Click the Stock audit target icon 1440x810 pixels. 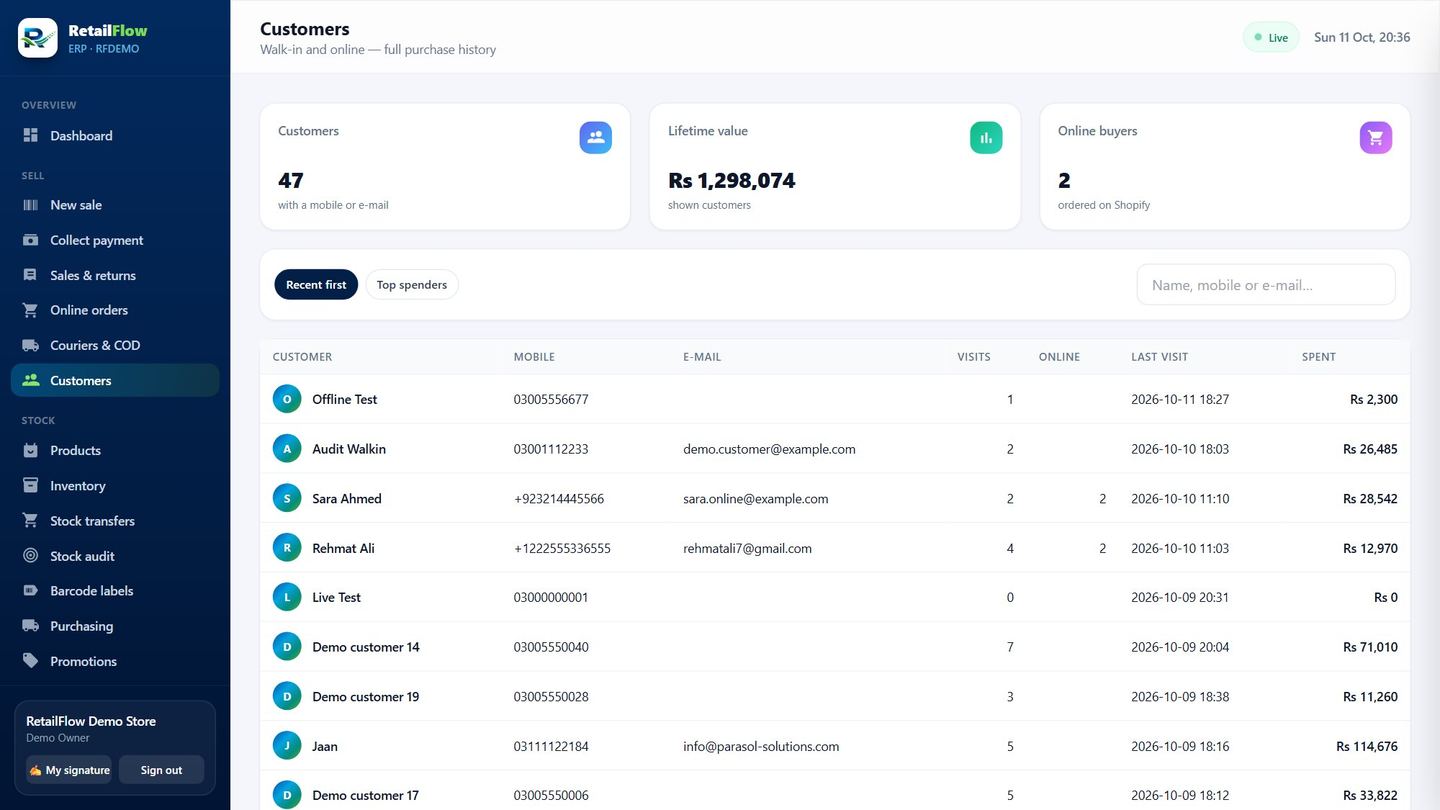pyautogui.click(x=31, y=556)
